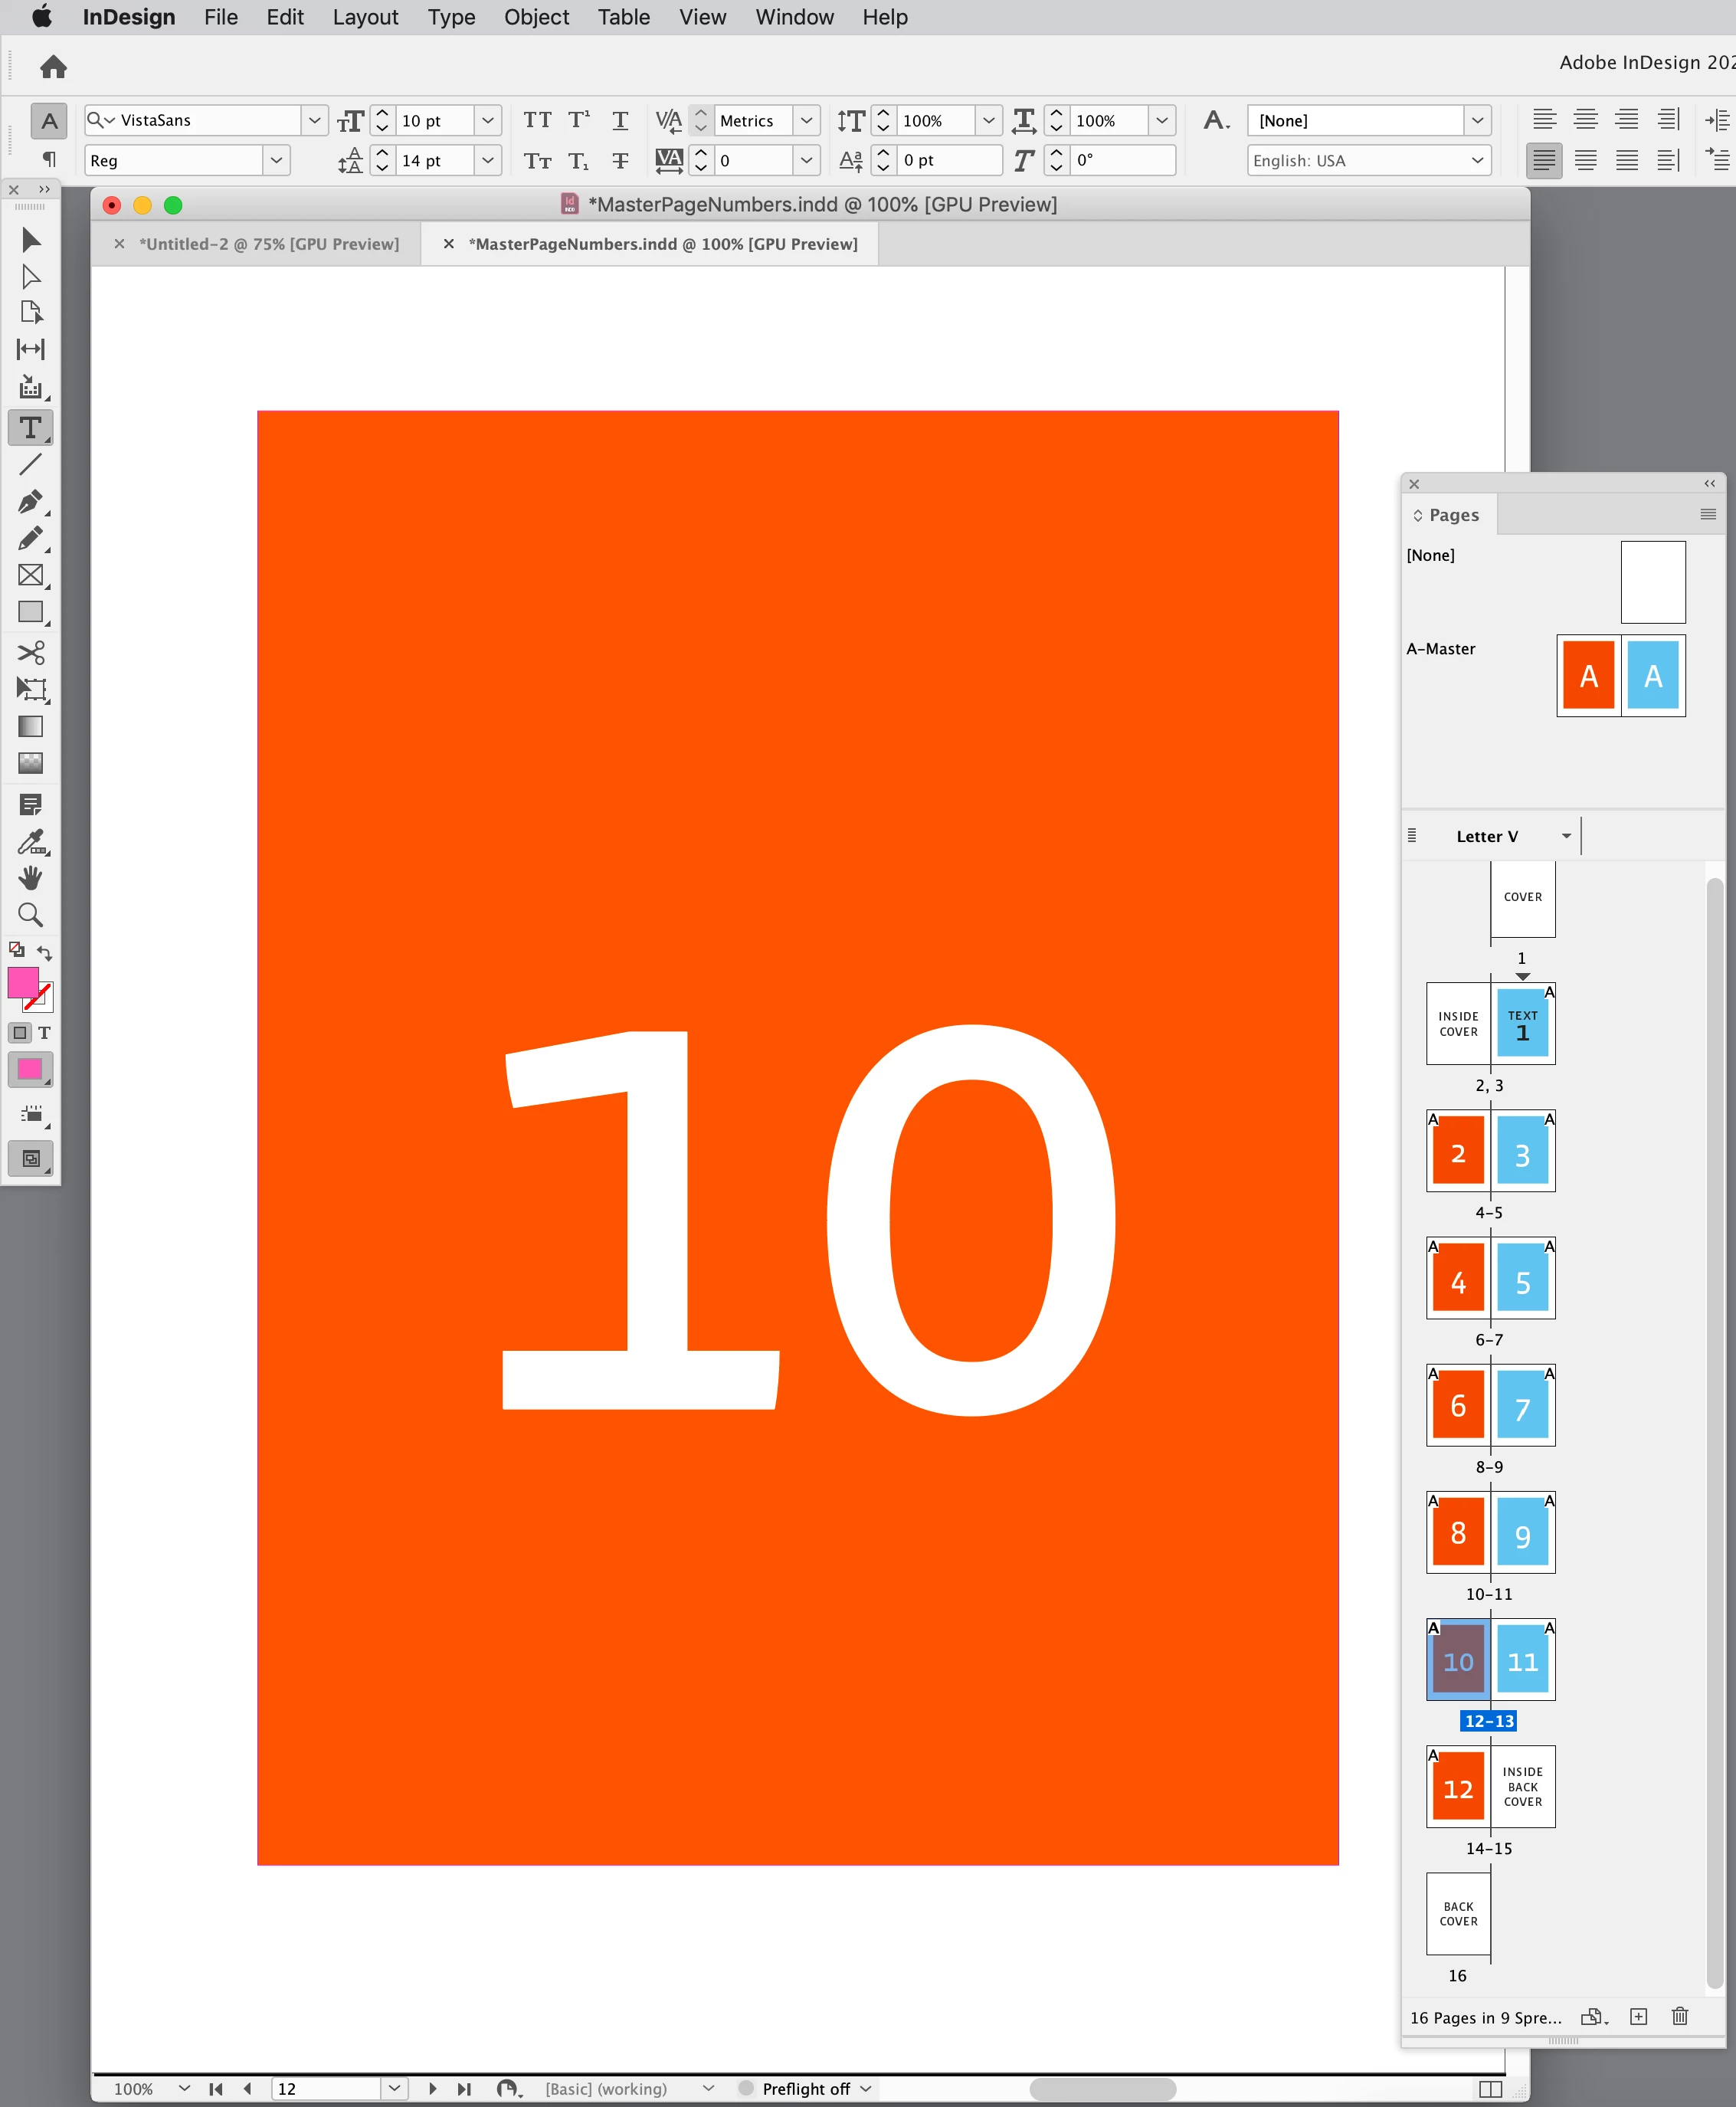
Task: Toggle Underline text formatting
Action: tap(620, 120)
